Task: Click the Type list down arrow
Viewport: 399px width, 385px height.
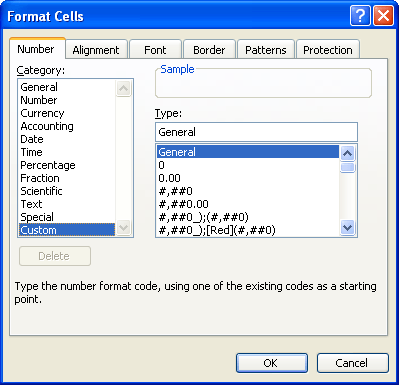Action: (x=347, y=228)
